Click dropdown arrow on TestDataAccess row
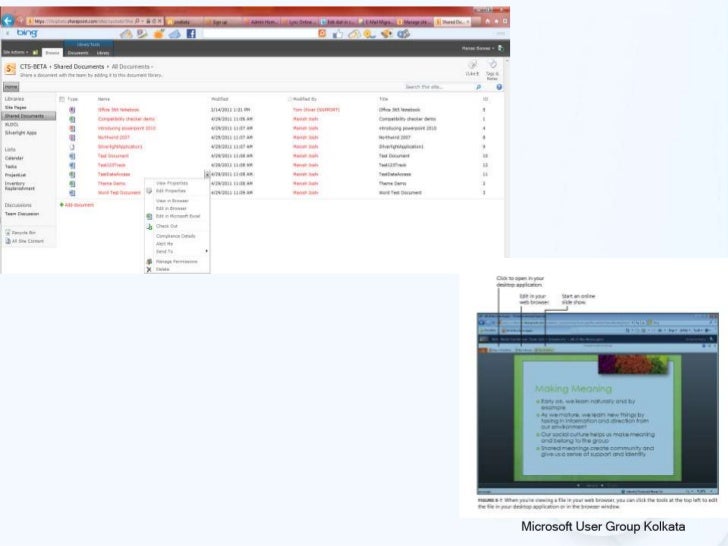This screenshot has height=546, width=728. point(207,175)
